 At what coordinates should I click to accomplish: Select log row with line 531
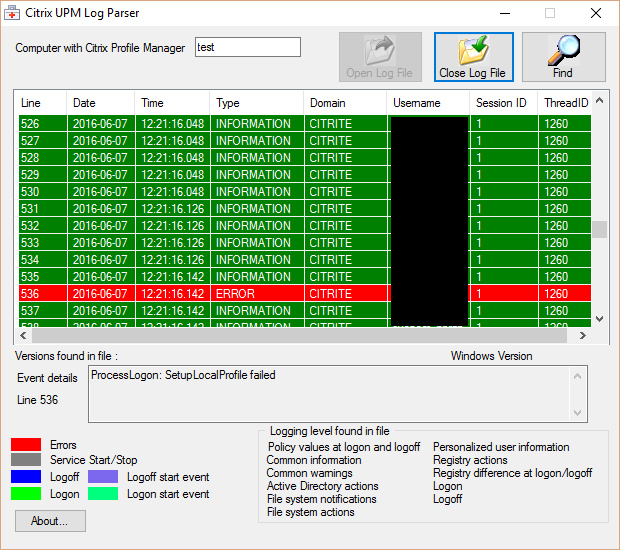click(305, 208)
